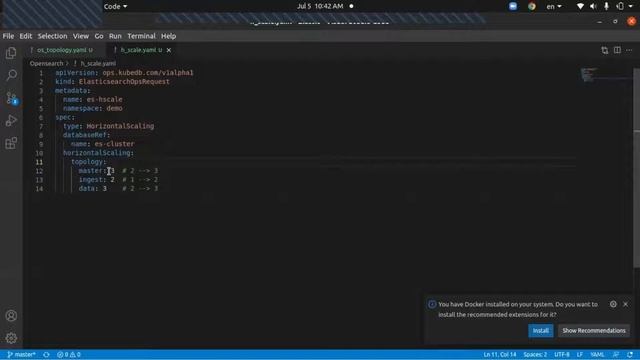Open the feedback icon in status bar

pos(616,355)
